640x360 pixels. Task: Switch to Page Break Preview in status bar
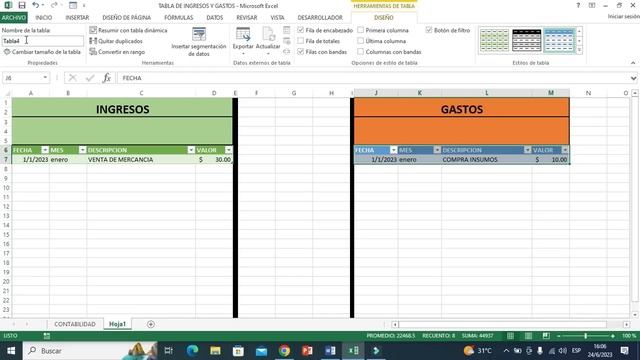pyautogui.click(x=546, y=336)
